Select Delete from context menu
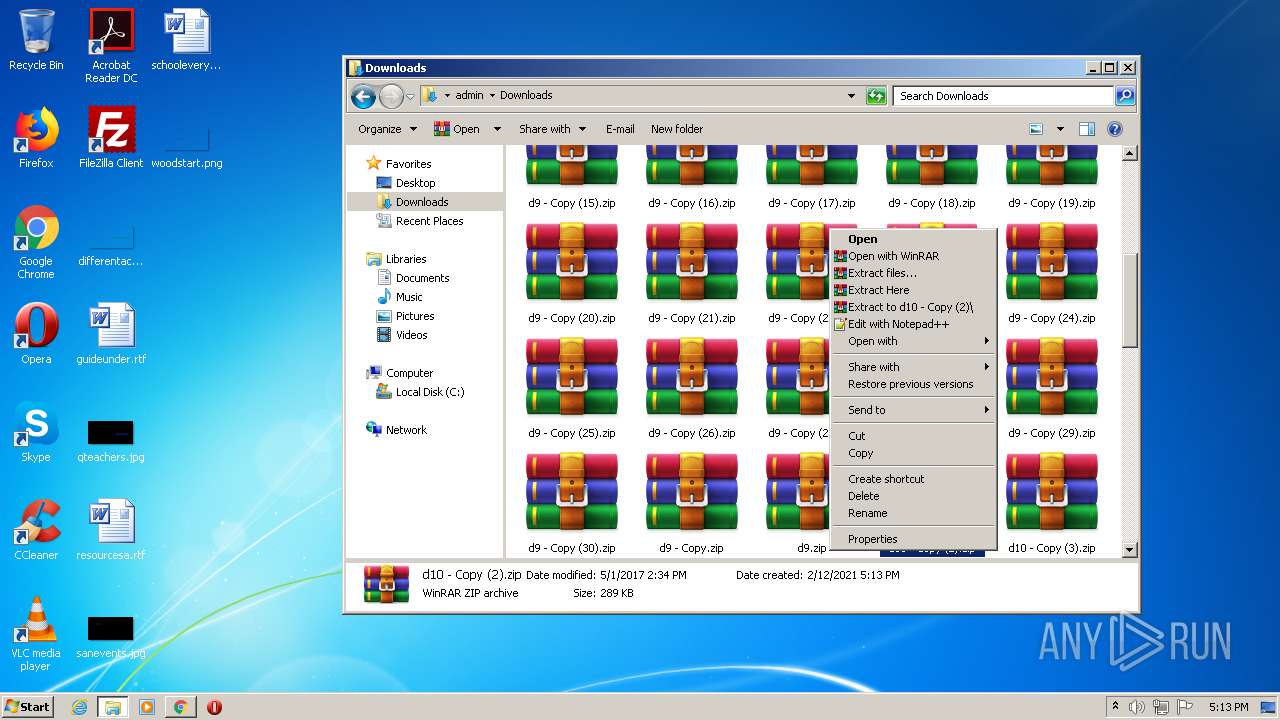1280x720 pixels. click(914, 496)
